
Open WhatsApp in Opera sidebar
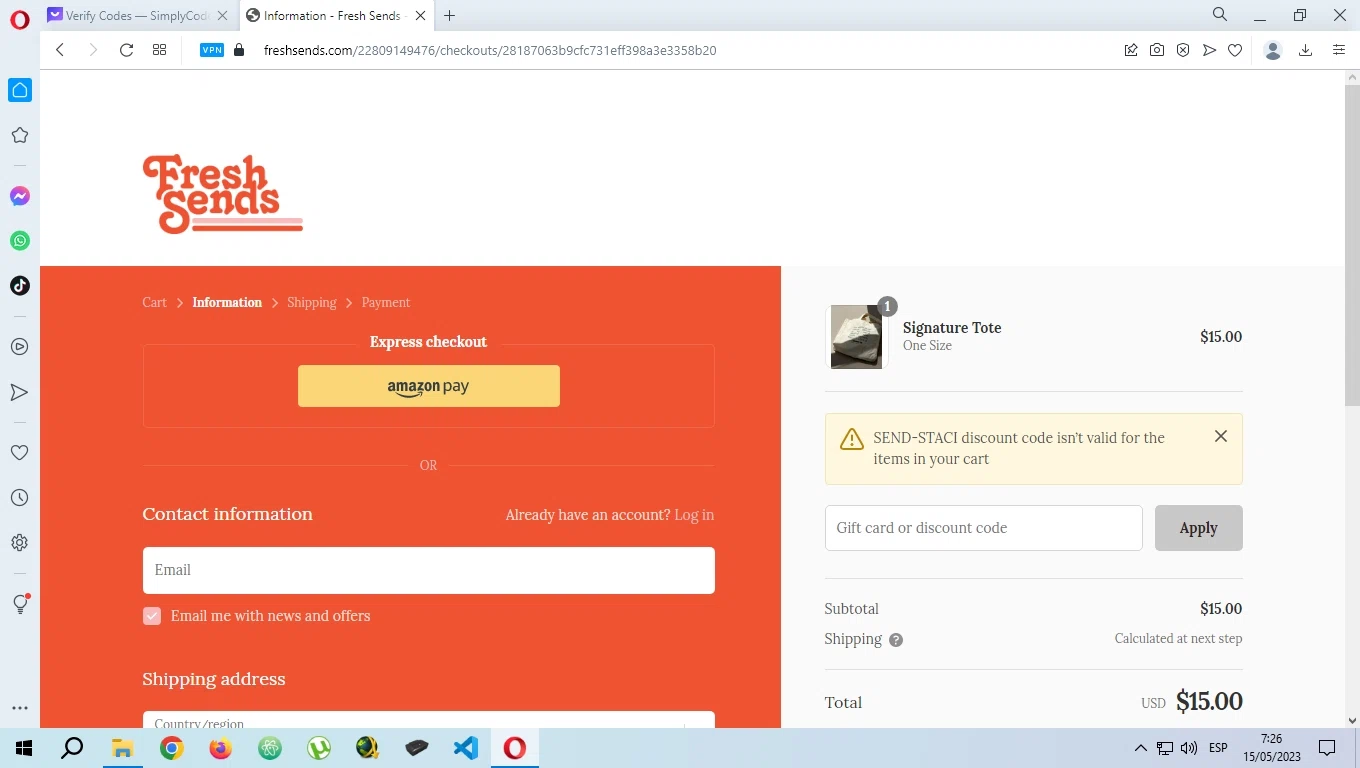click(x=20, y=241)
